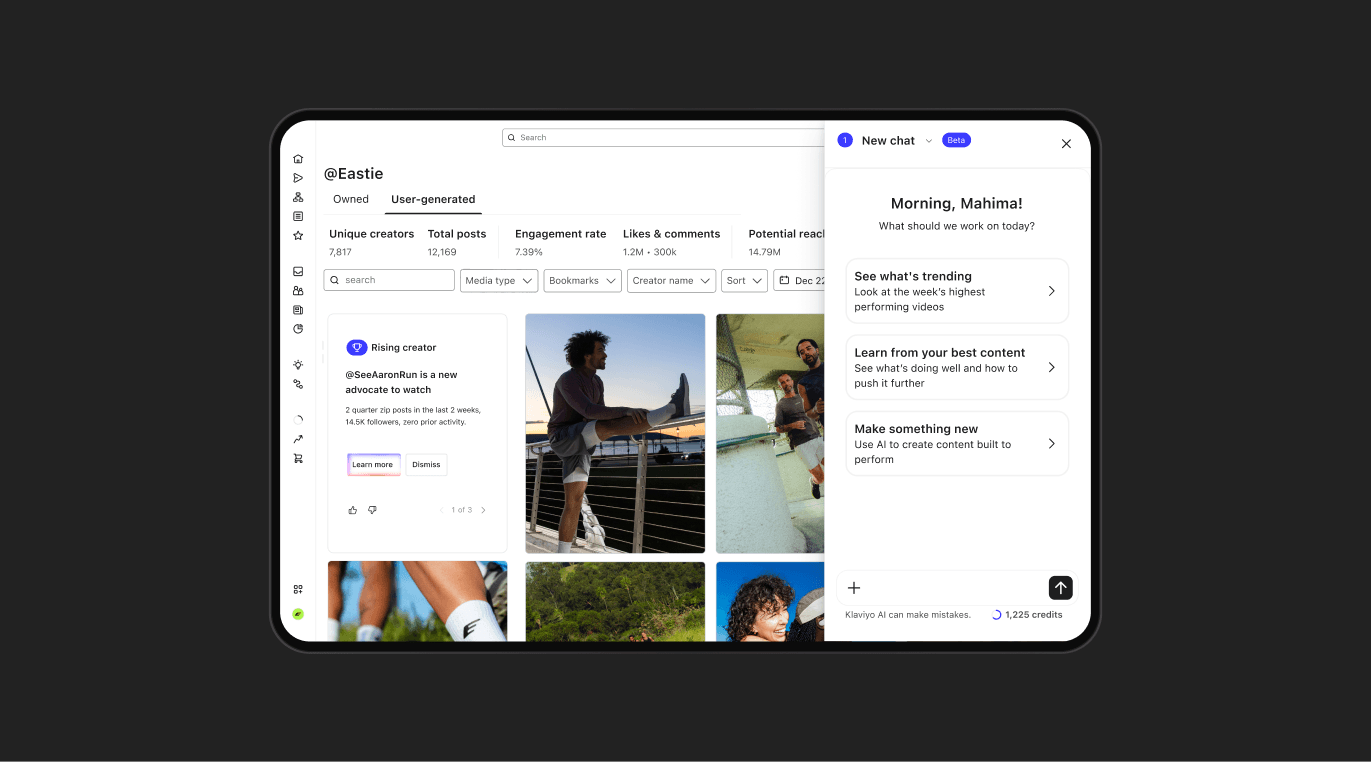
Task: Open the trending arrow icon in sidebar
Action: point(298,439)
